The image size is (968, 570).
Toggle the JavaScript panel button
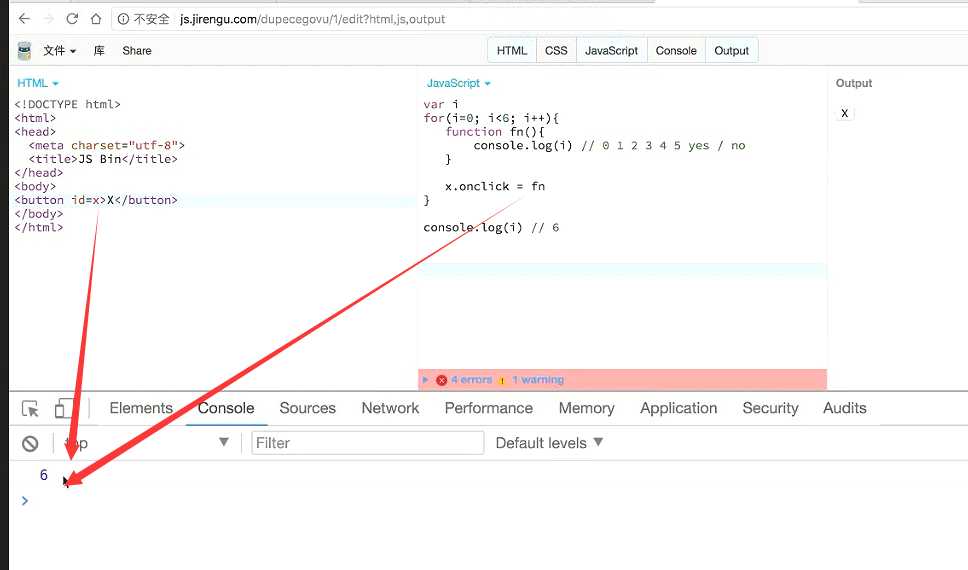pyautogui.click(x=611, y=51)
